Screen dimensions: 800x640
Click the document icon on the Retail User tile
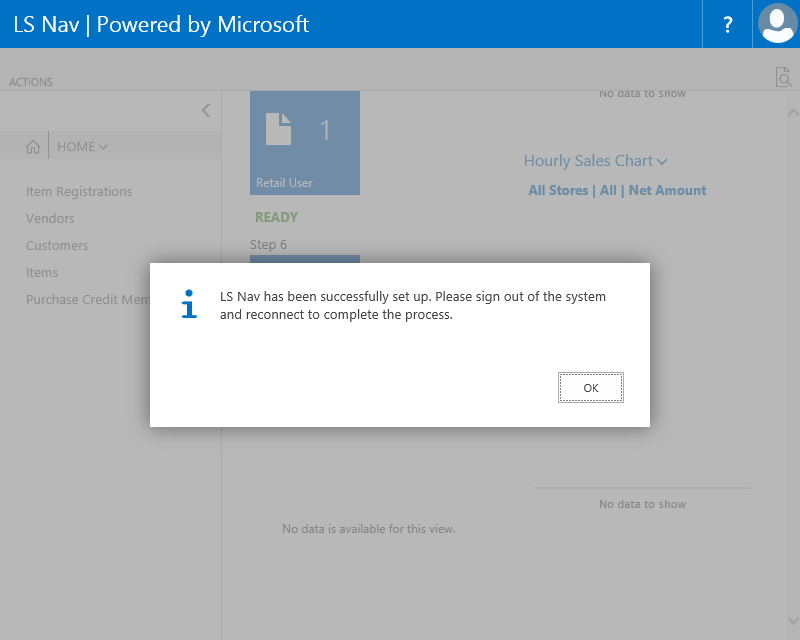click(279, 129)
